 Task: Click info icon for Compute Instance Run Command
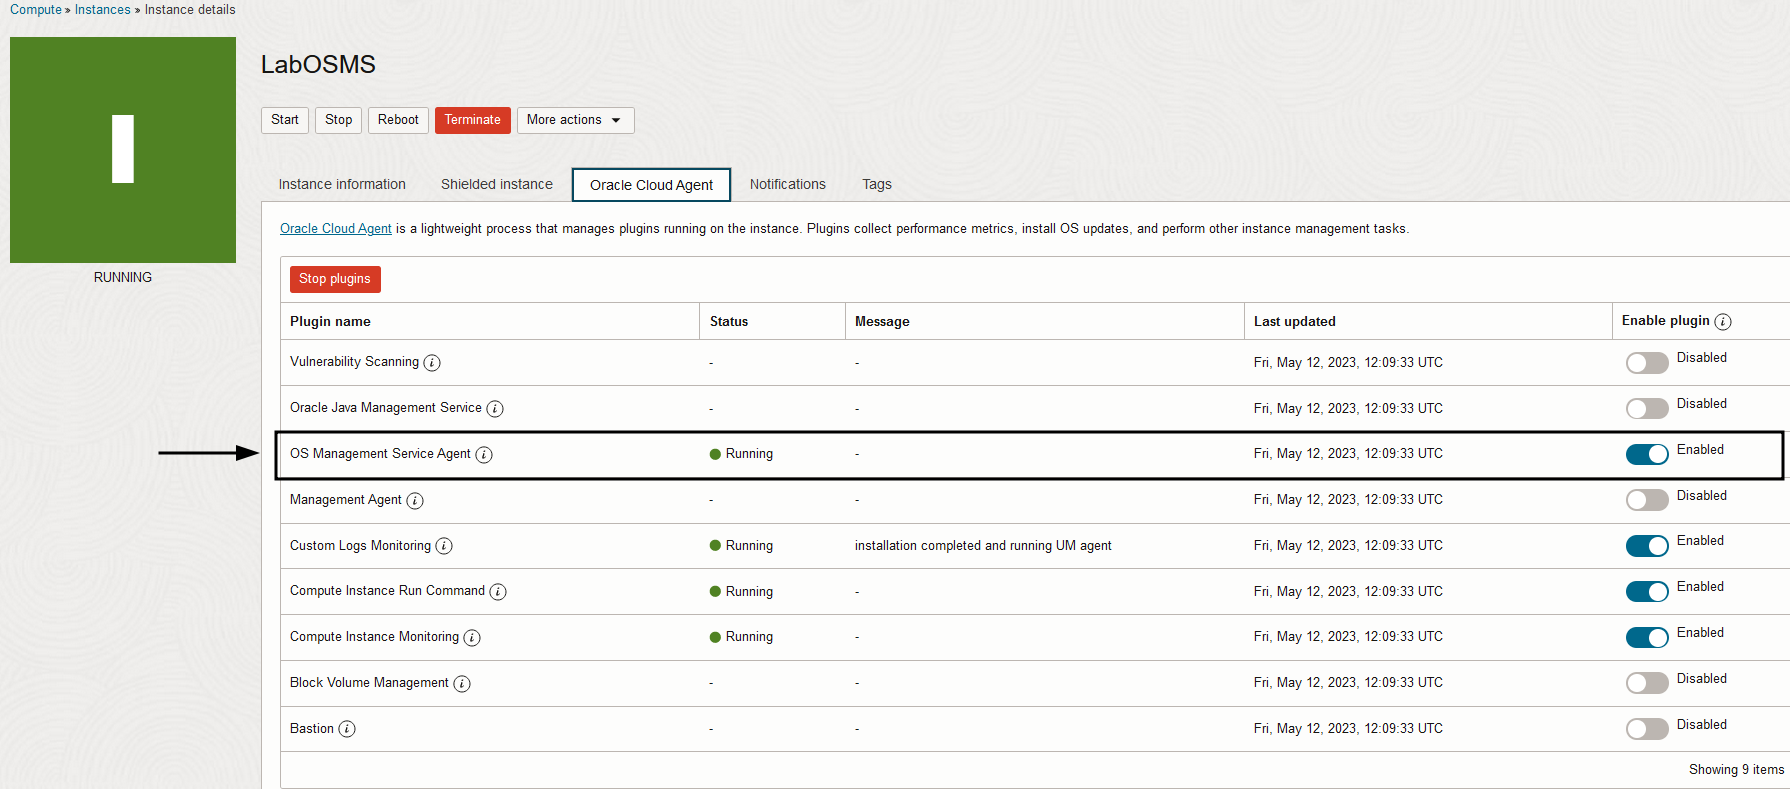tap(498, 592)
